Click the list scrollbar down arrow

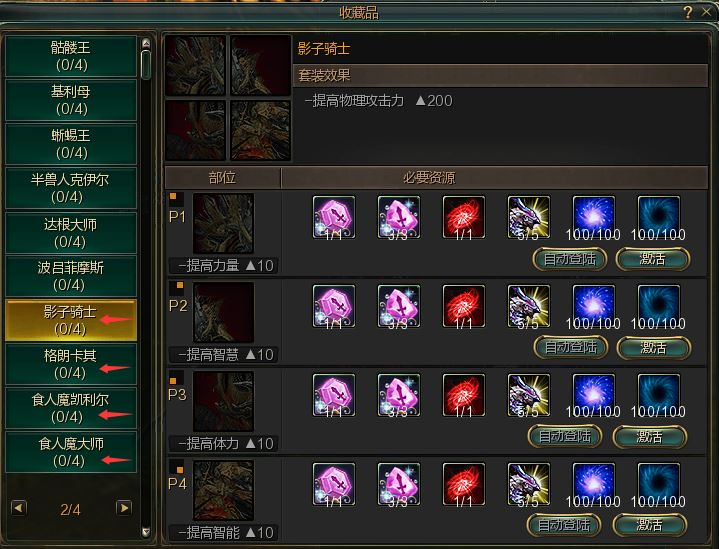[x=146, y=532]
